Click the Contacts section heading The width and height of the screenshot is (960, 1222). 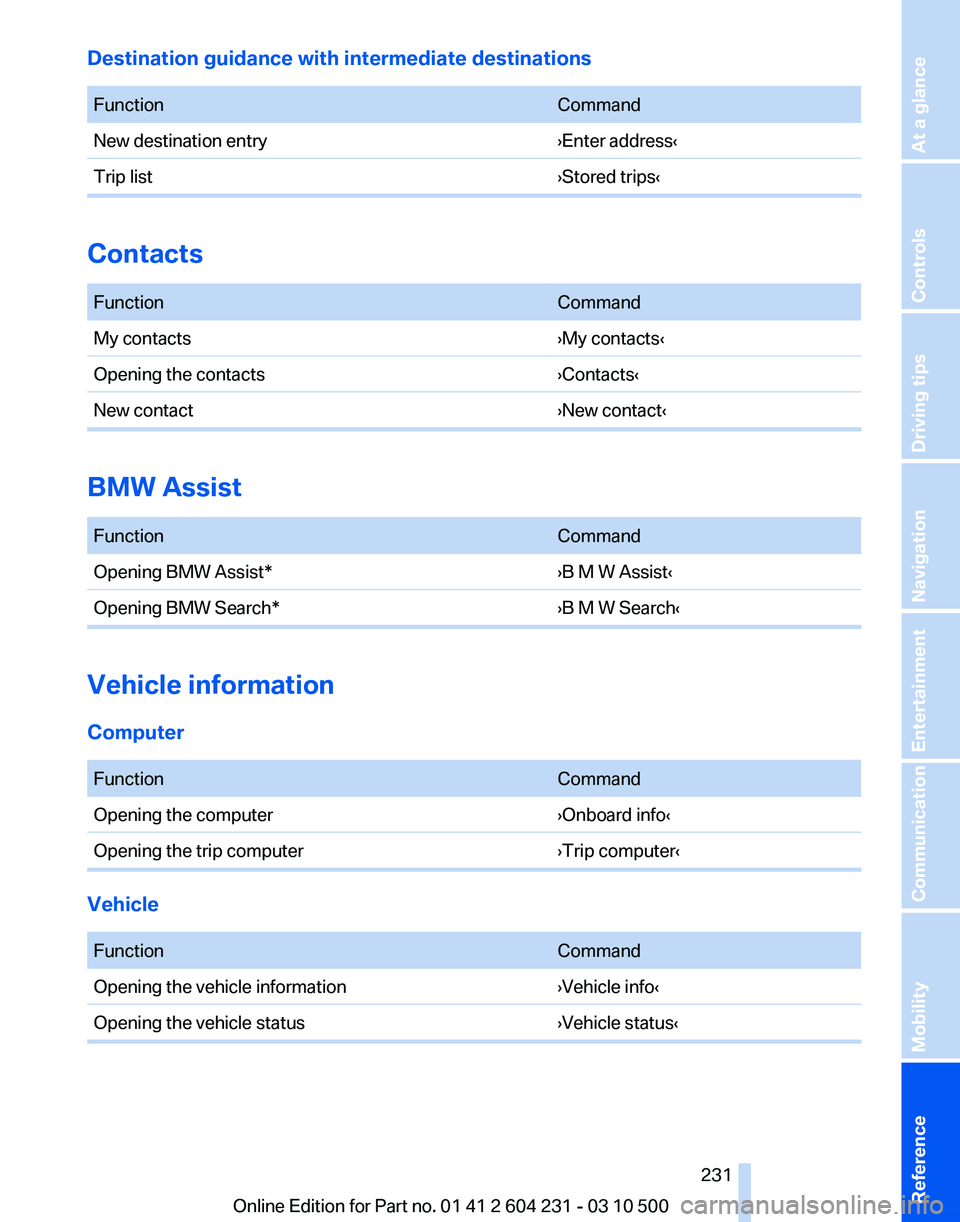click(145, 254)
